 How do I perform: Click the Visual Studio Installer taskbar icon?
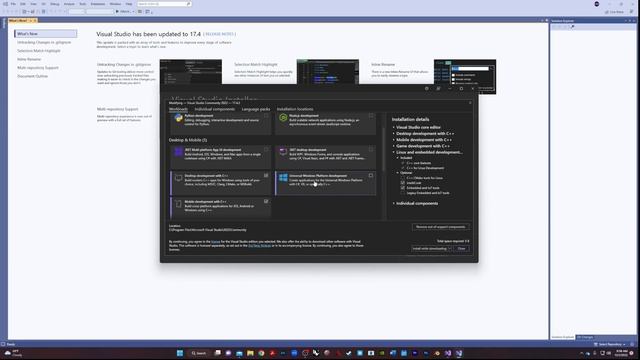click(459, 353)
